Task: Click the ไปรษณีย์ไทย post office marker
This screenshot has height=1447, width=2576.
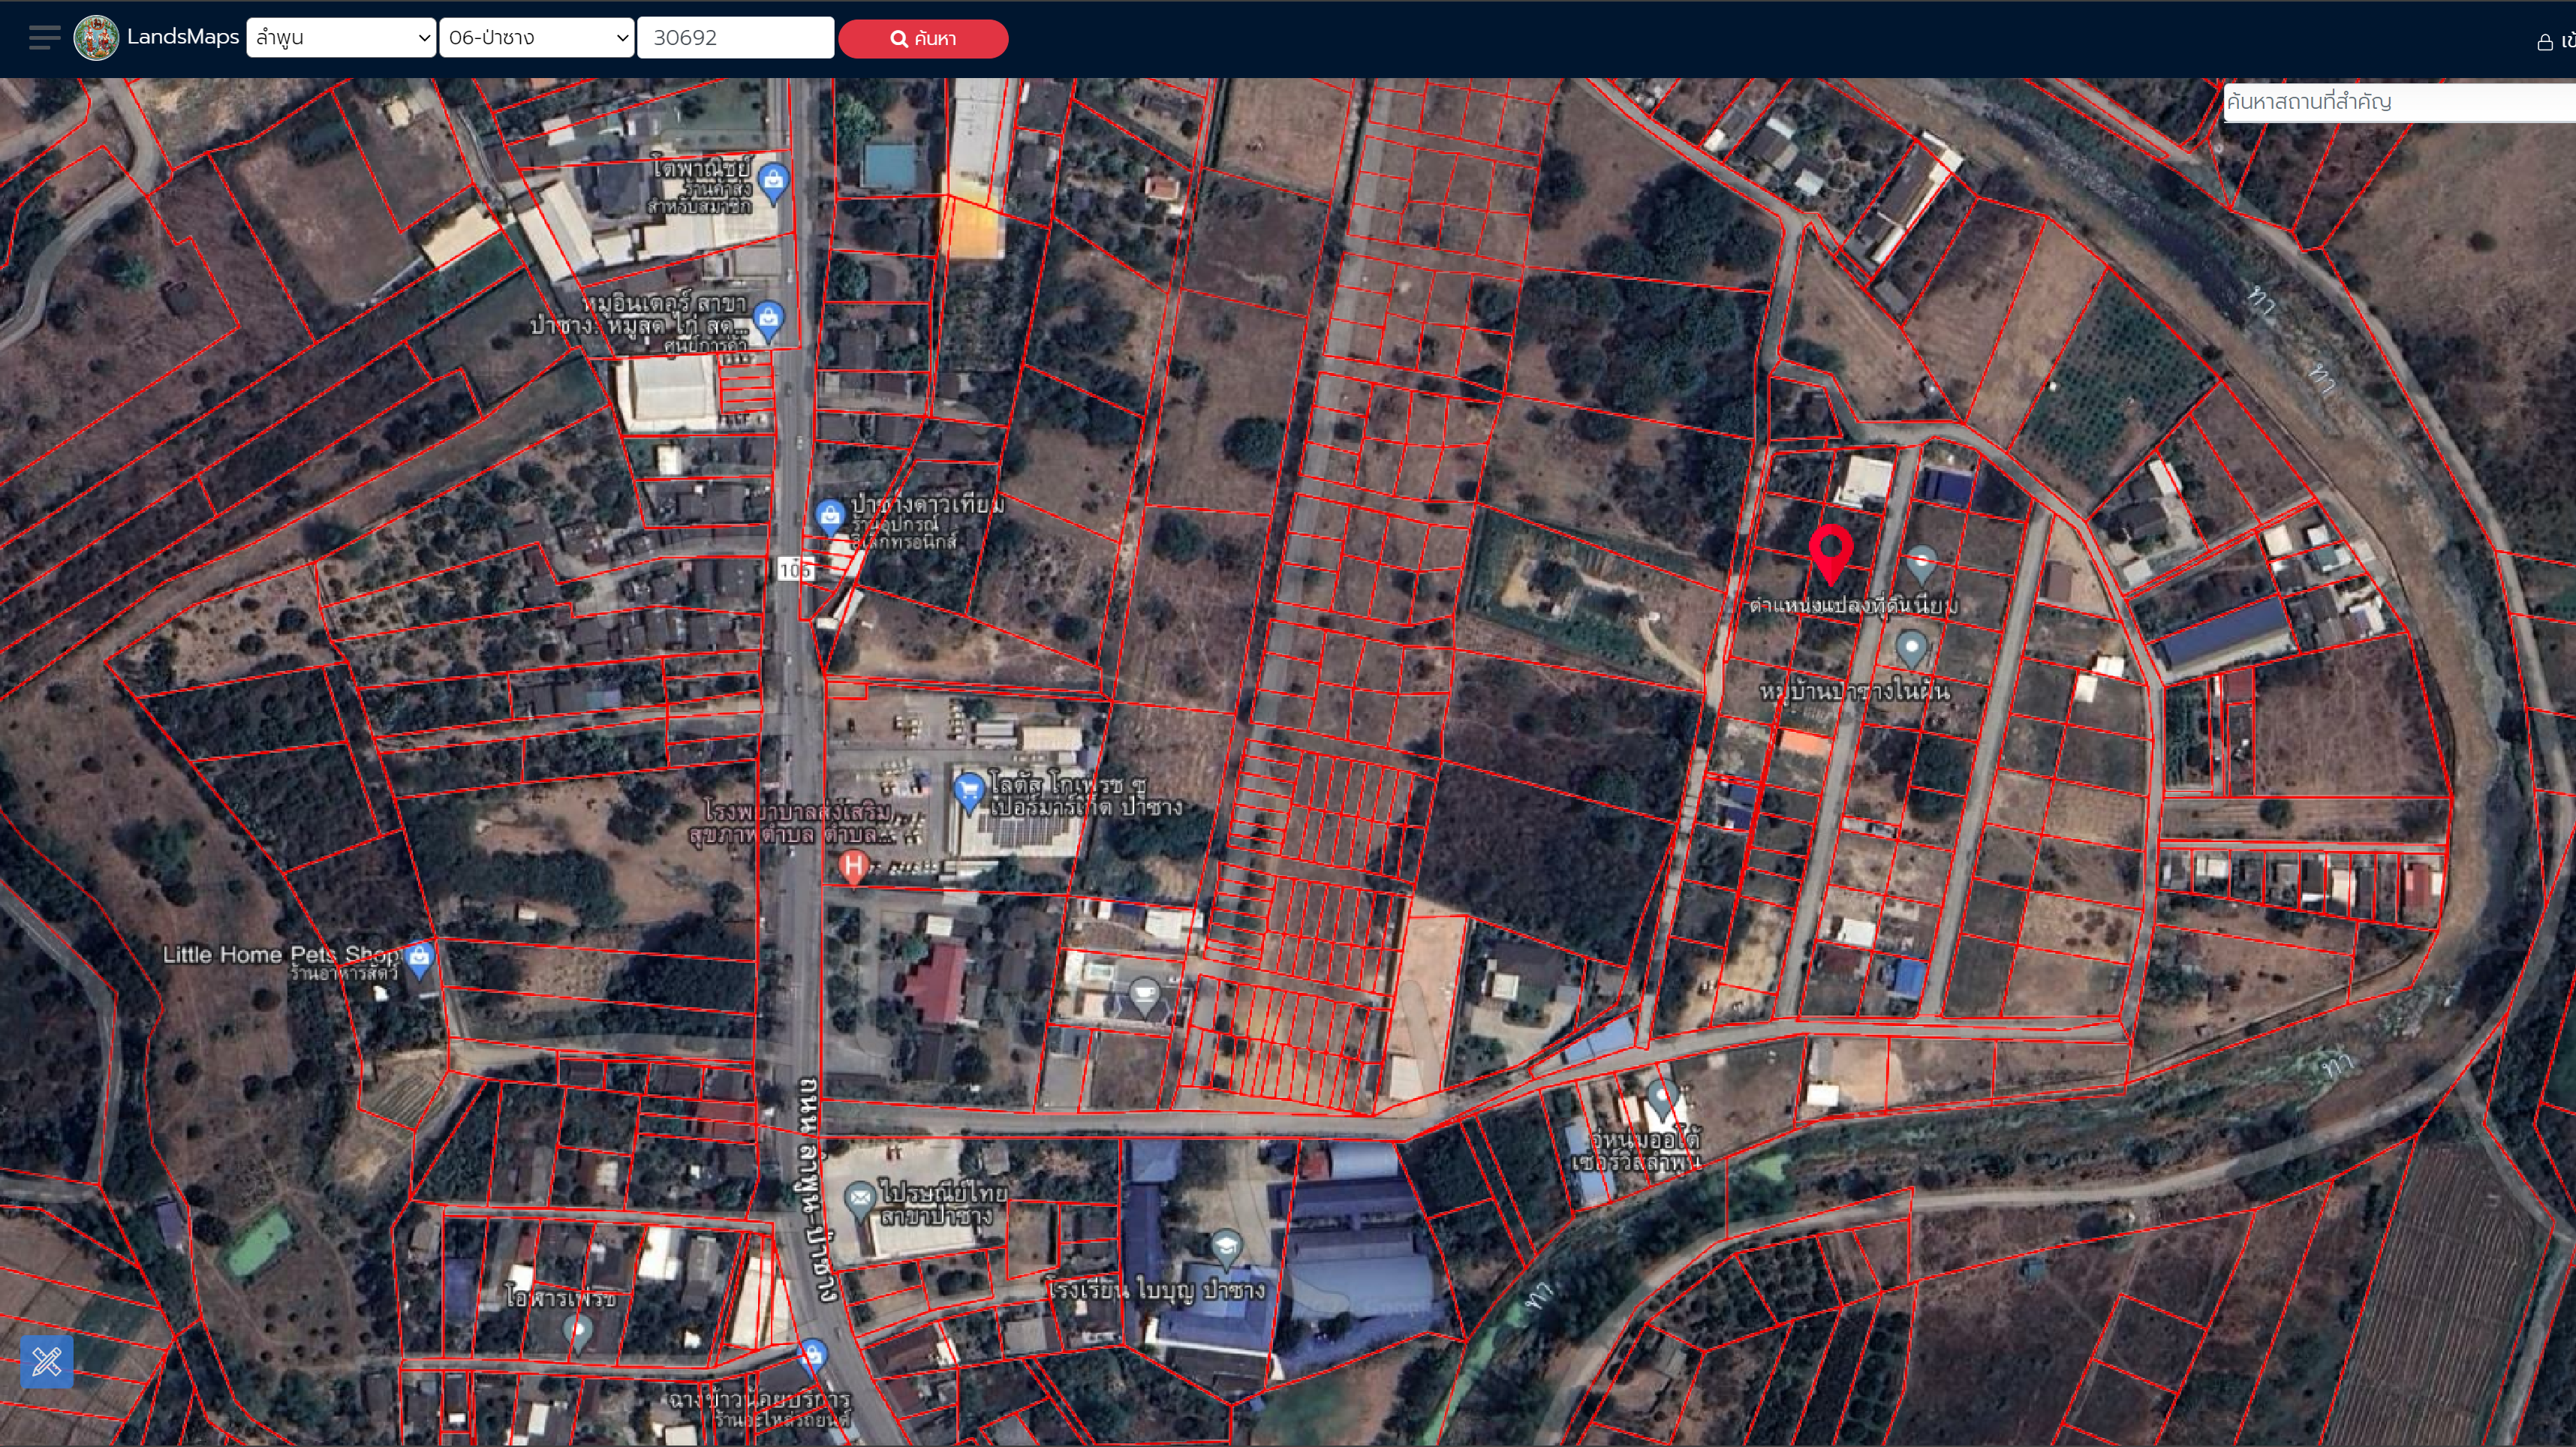Action: [859, 1200]
